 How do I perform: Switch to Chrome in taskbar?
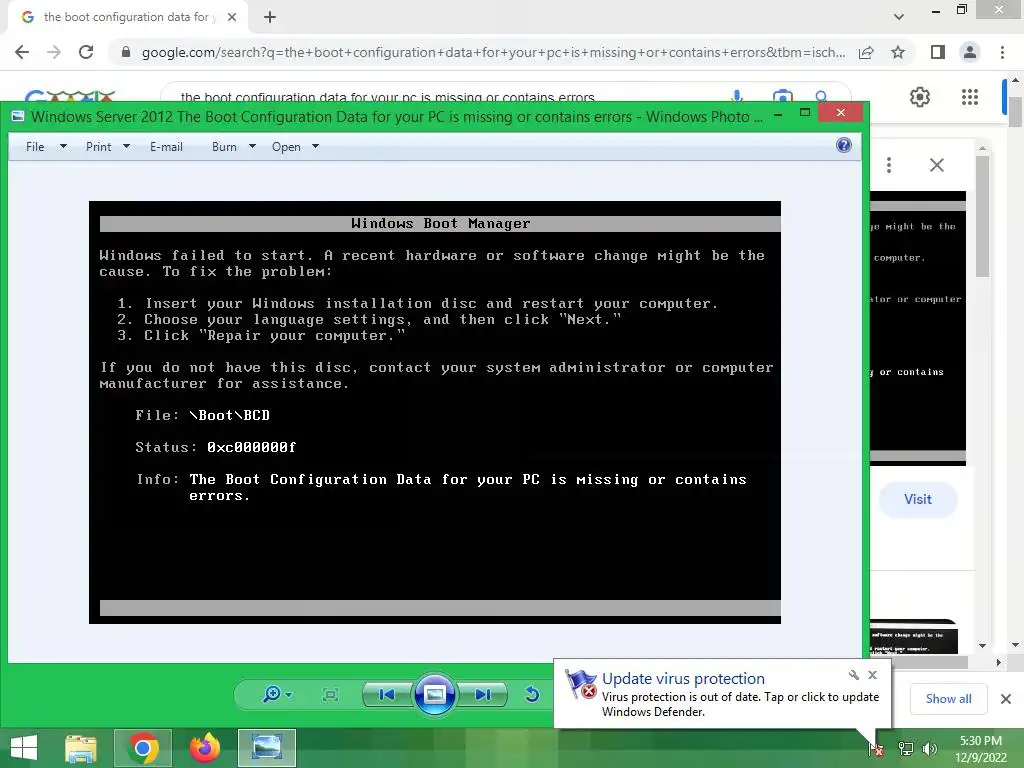click(x=142, y=748)
